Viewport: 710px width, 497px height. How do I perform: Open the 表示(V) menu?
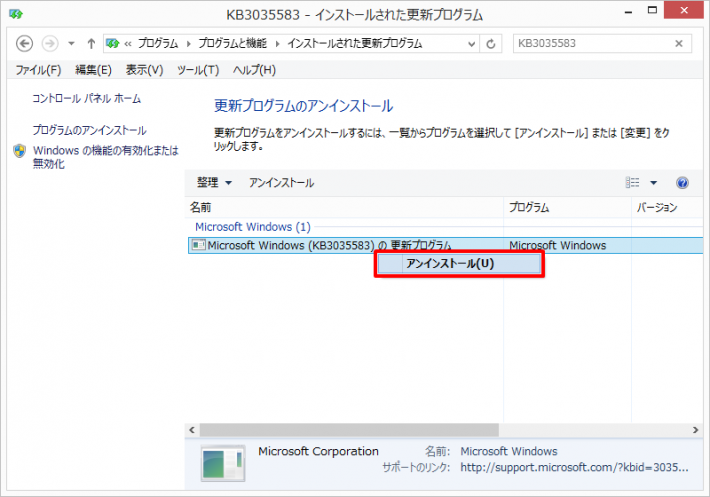coord(144,70)
